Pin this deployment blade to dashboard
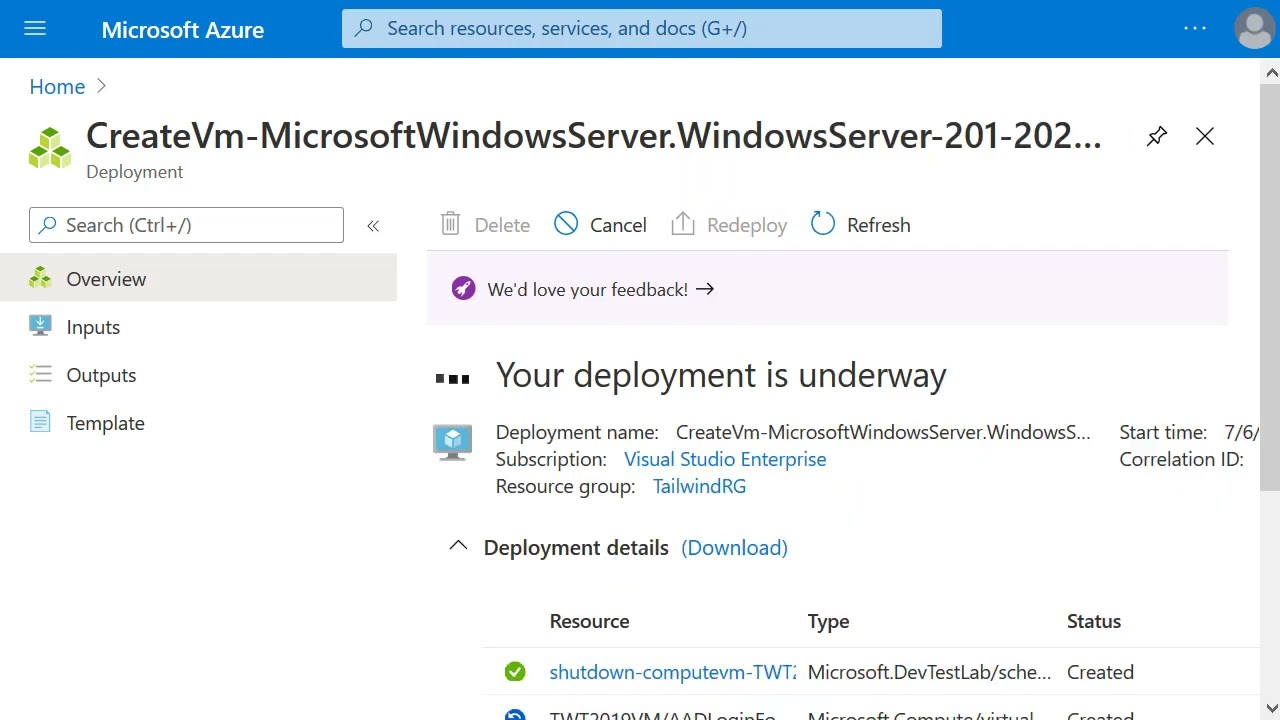Screen dimensions: 1280x720 point(1157,136)
